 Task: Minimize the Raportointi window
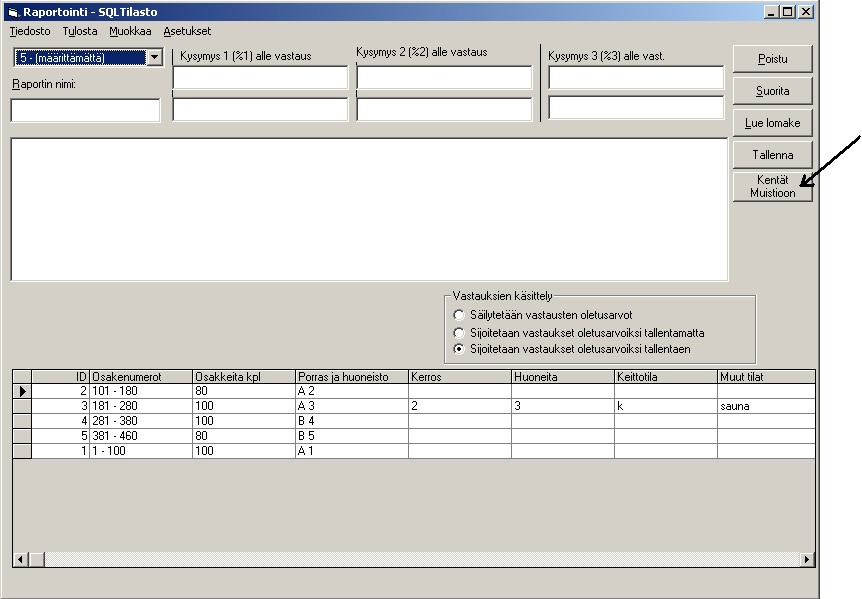[x=771, y=12]
